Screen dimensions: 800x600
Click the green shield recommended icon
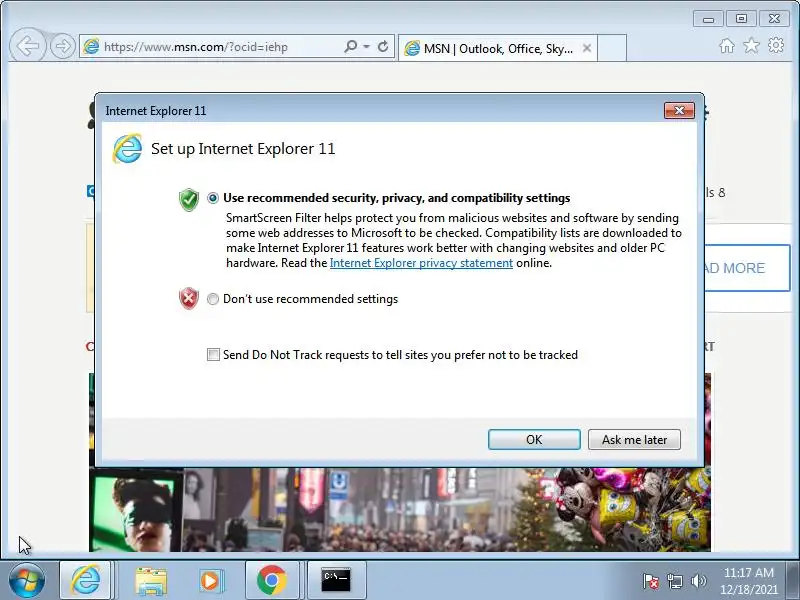point(189,199)
